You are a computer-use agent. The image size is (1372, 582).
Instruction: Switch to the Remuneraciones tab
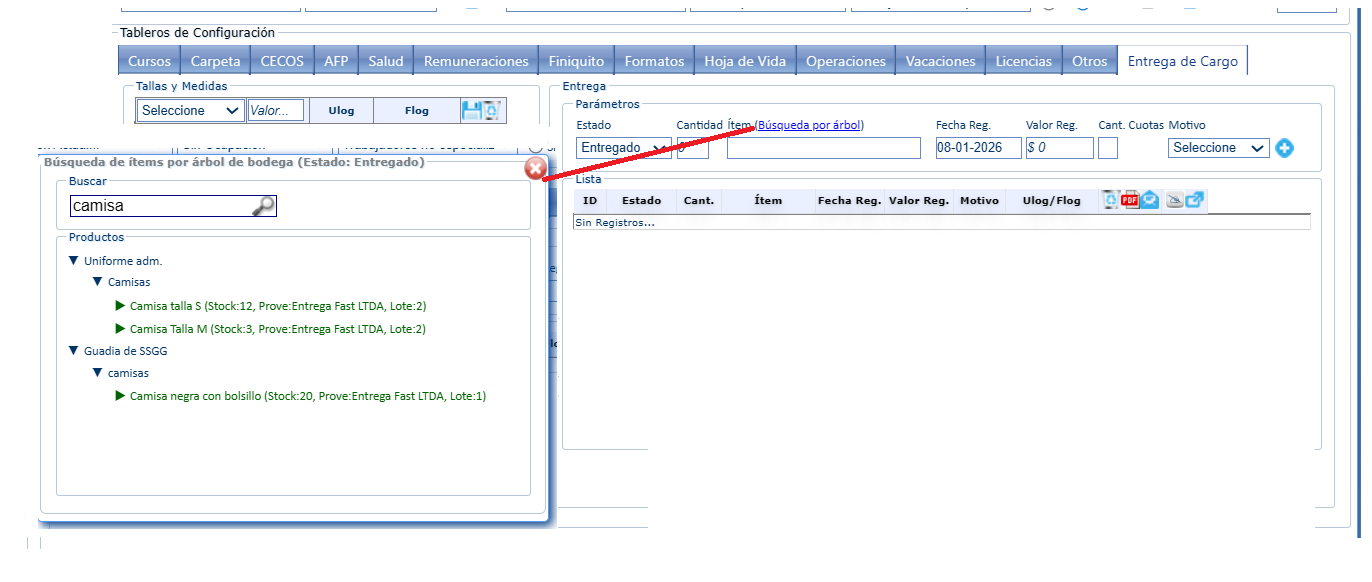(476, 61)
